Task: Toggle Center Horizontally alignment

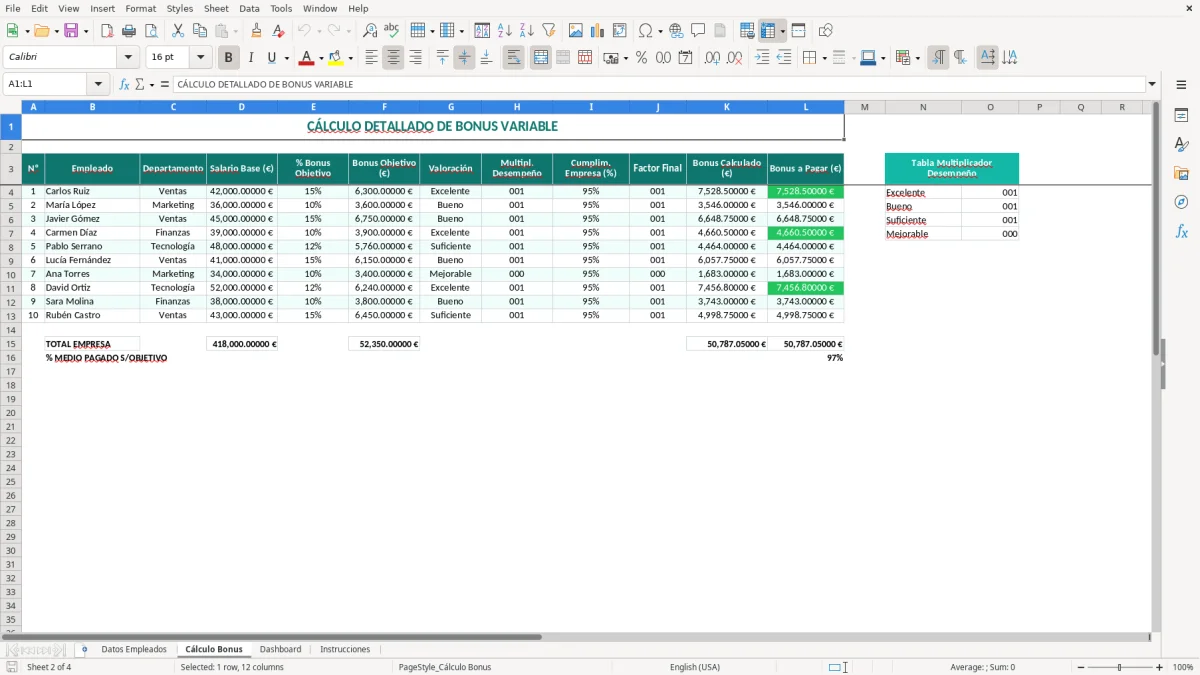Action: pyautogui.click(x=393, y=58)
